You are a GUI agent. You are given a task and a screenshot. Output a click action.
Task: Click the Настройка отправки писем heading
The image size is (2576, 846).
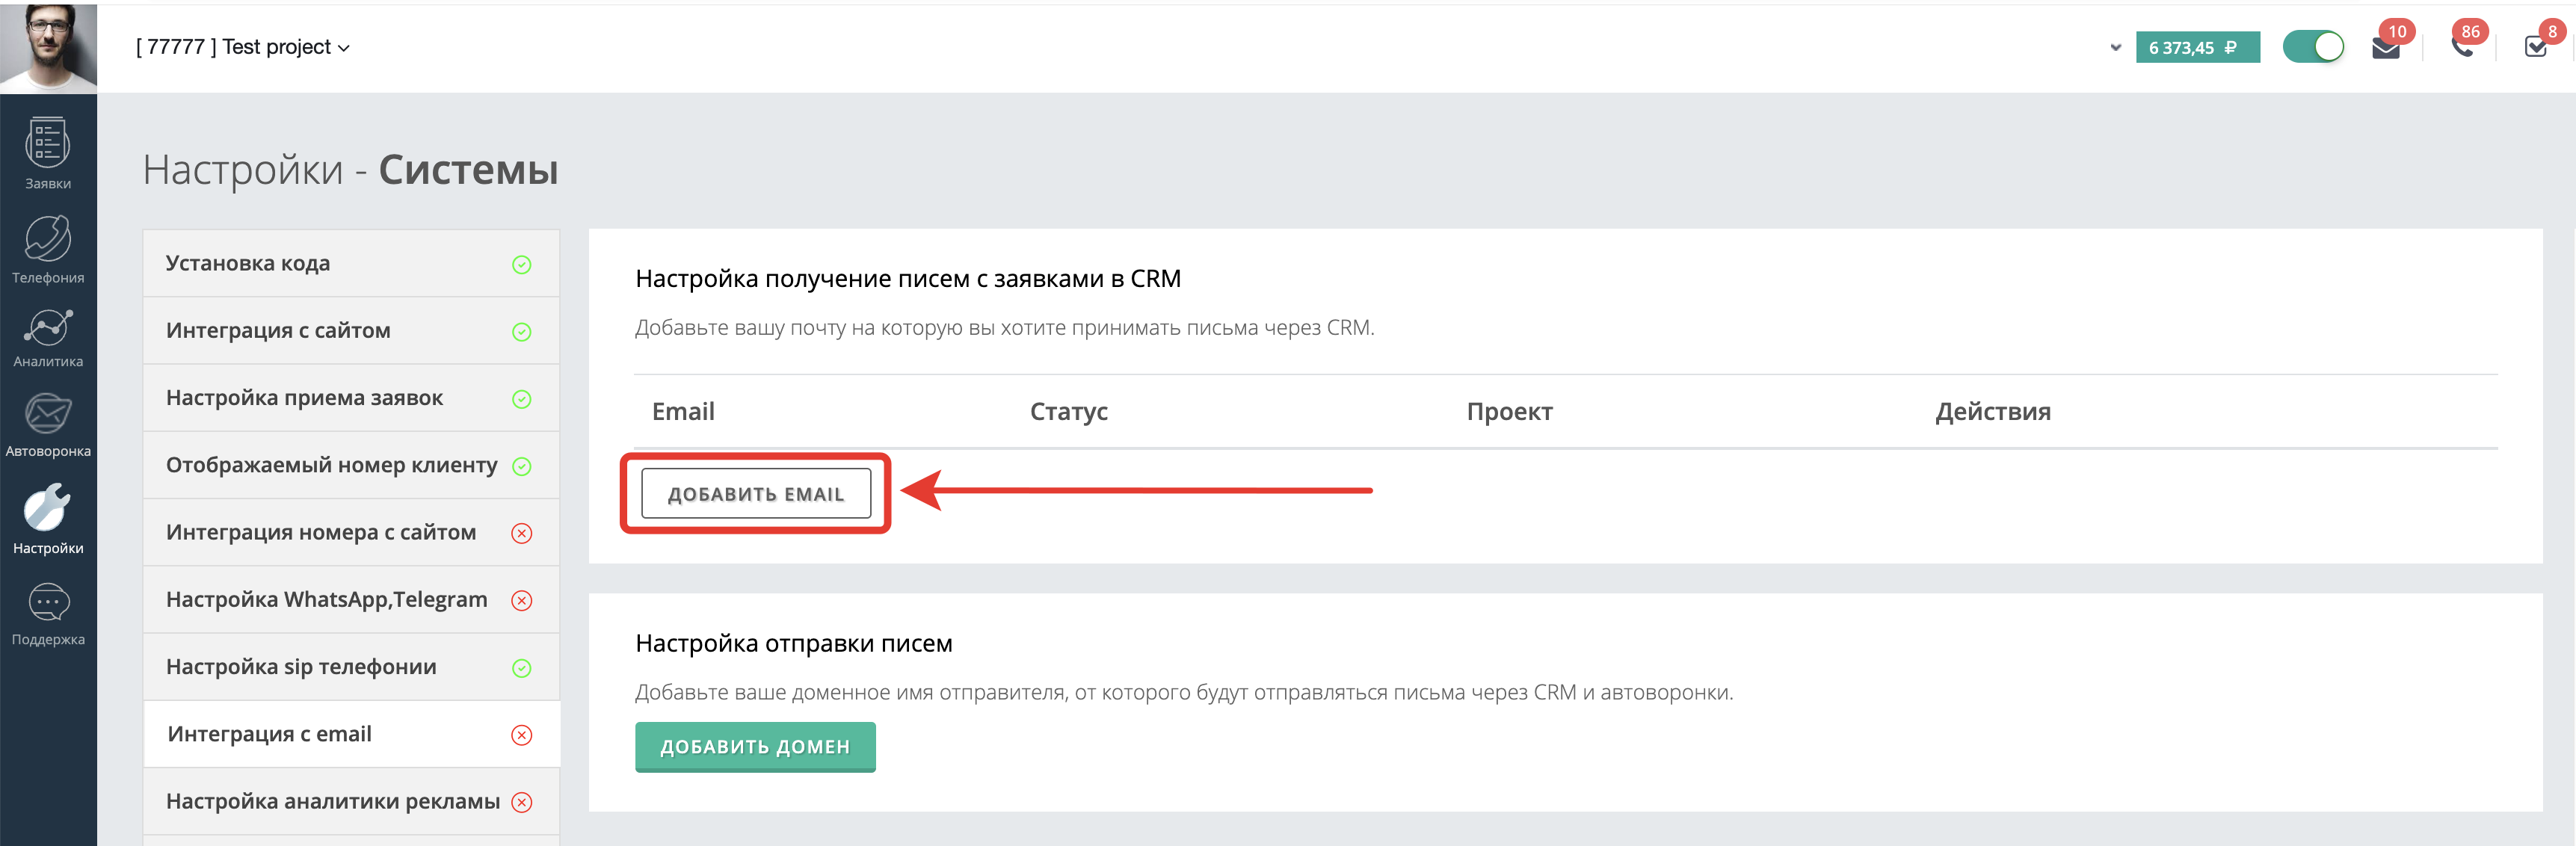[794, 643]
